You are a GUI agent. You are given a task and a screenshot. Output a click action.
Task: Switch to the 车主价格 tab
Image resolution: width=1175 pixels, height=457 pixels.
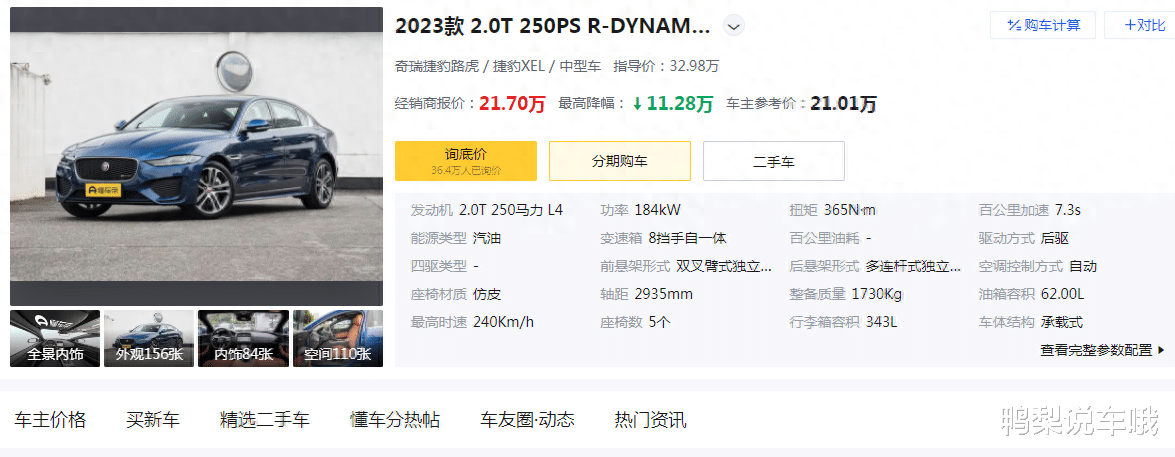tap(50, 420)
